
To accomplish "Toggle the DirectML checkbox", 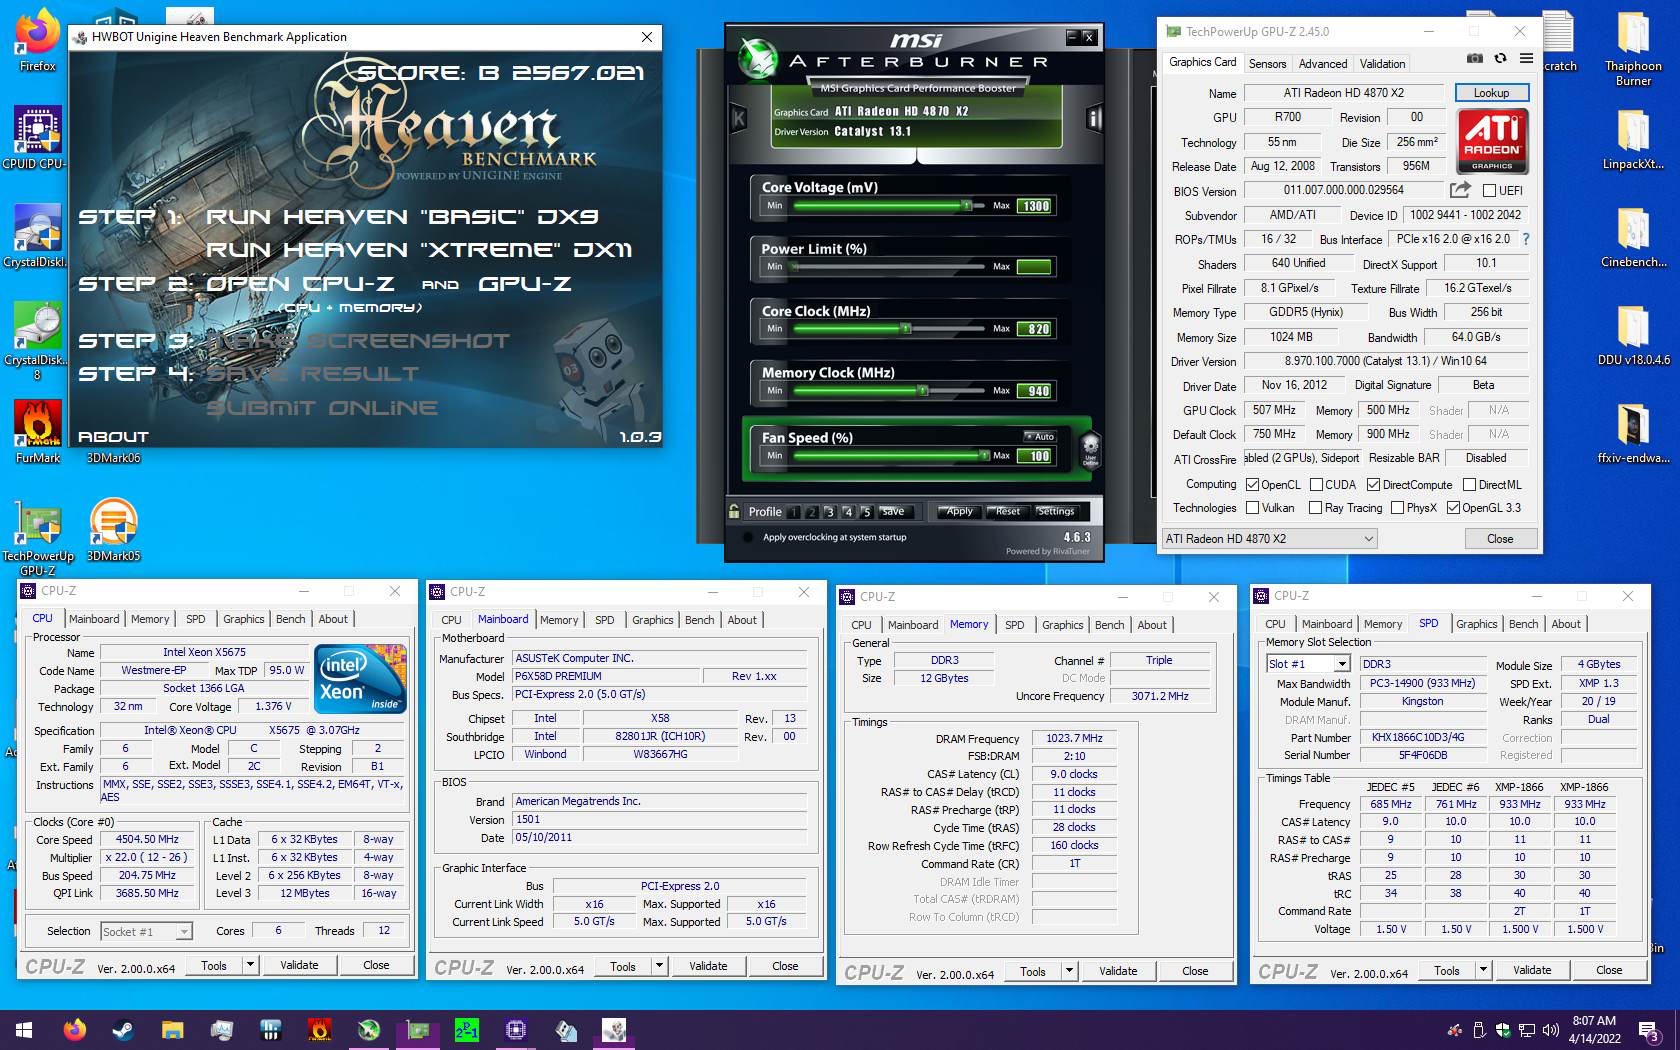I will click(x=1469, y=484).
